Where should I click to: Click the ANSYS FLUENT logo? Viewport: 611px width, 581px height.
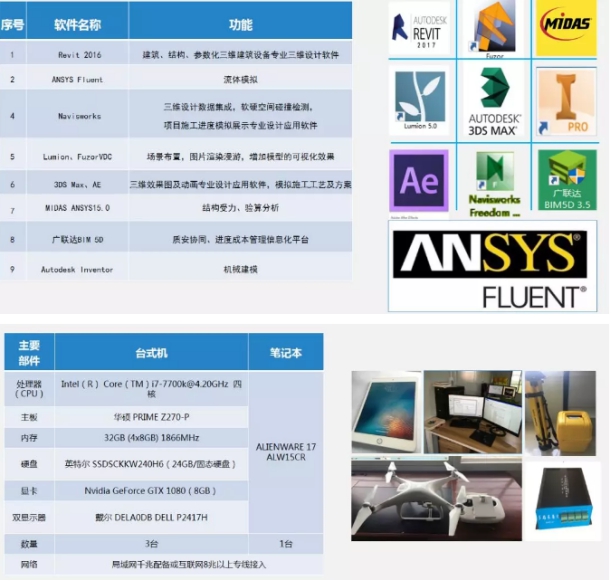coord(492,266)
